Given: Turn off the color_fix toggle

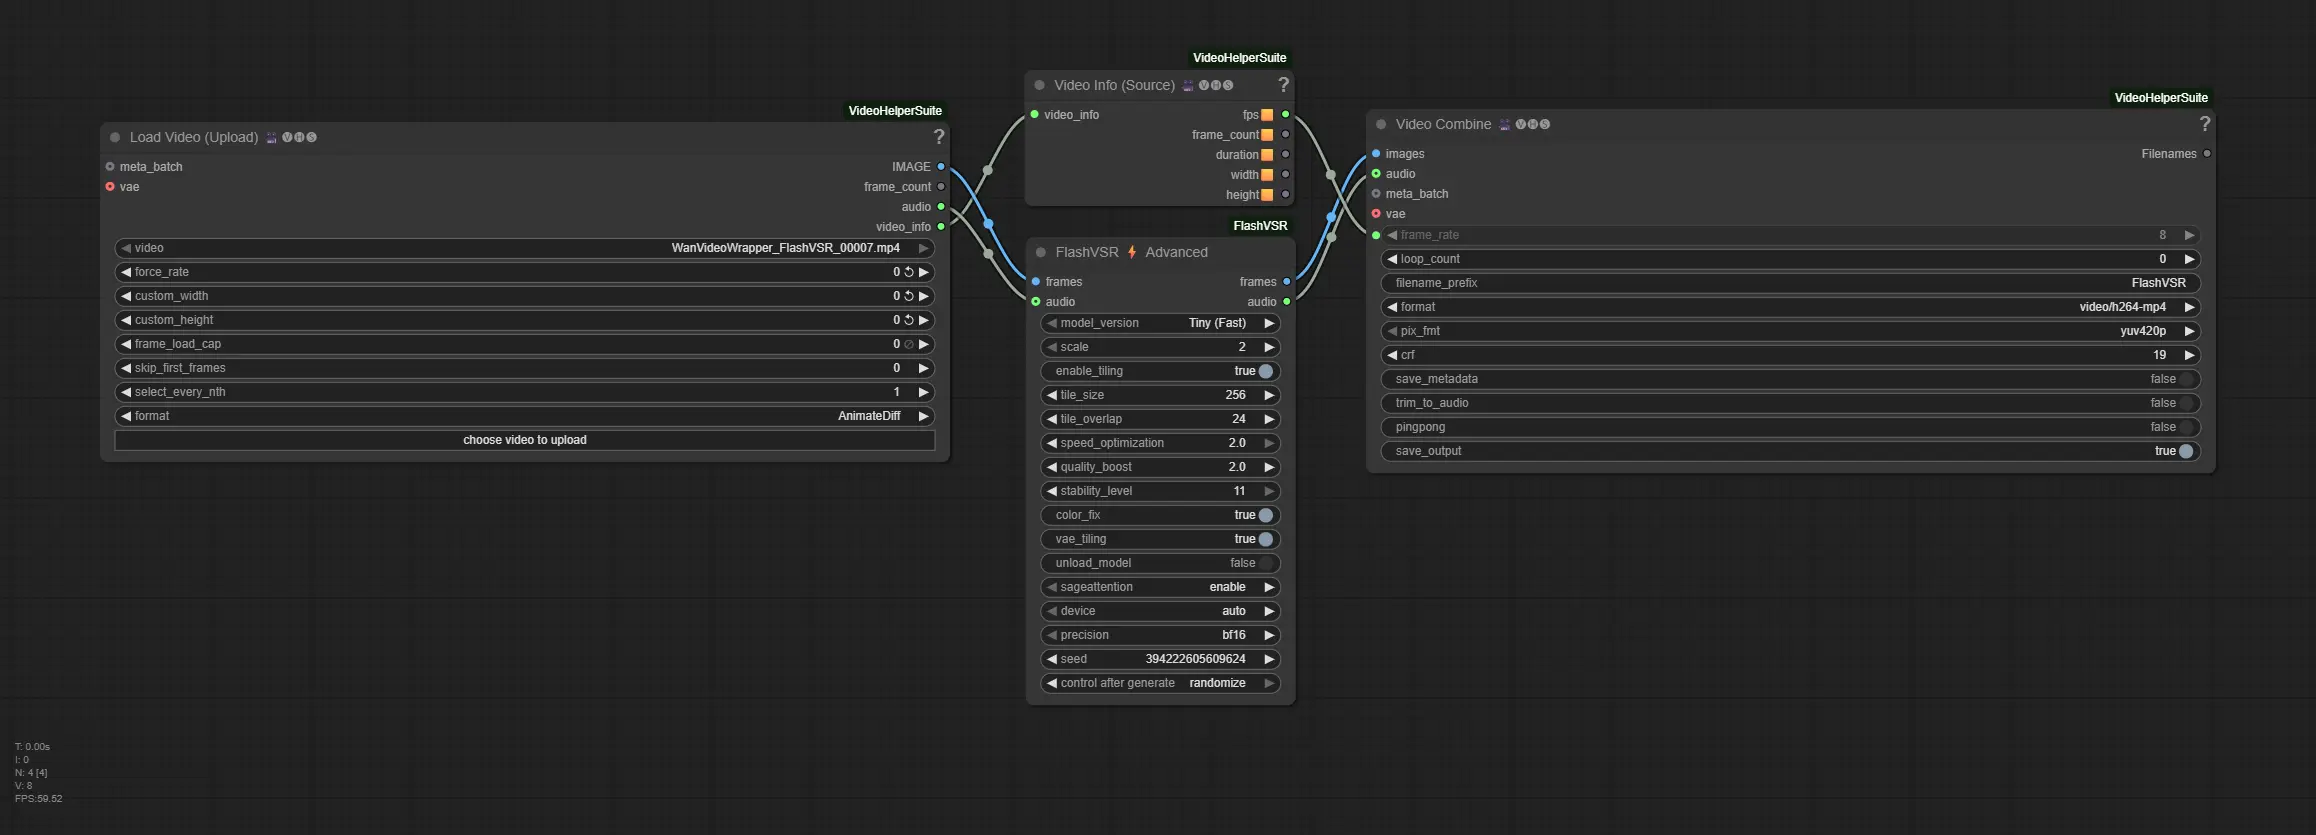Looking at the screenshot, I should pyautogui.click(x=1265, y=515).
